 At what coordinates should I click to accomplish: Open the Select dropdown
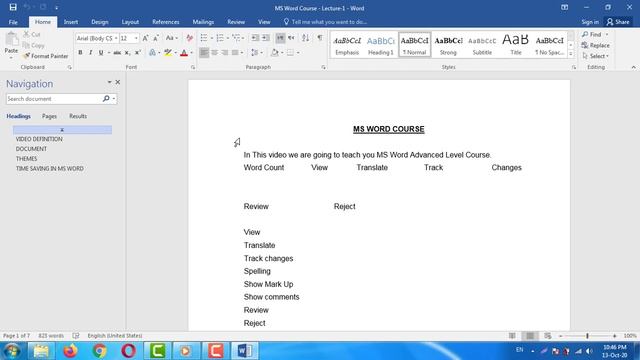tap(596, 56)
